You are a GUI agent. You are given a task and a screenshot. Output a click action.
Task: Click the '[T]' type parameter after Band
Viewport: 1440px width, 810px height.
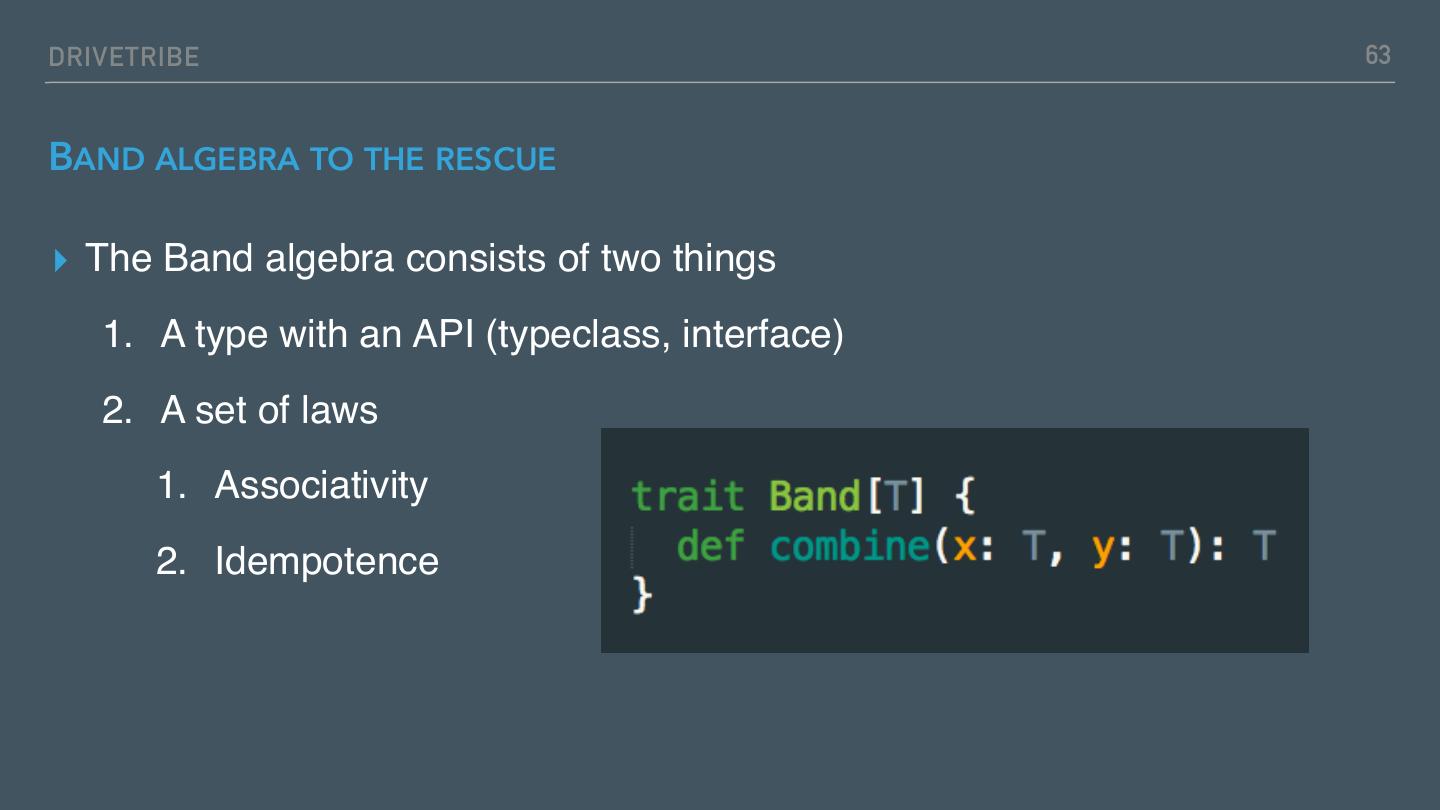896,496
